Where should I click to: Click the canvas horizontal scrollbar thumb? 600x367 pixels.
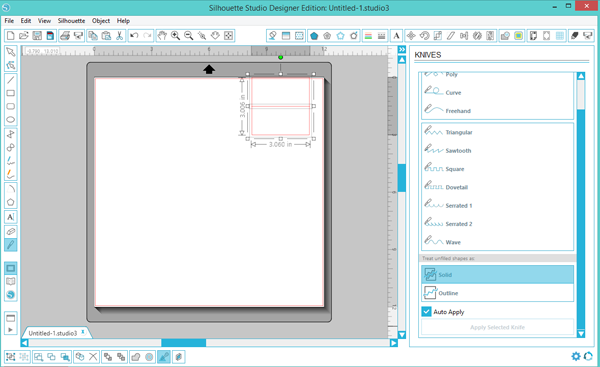point(184,343)
